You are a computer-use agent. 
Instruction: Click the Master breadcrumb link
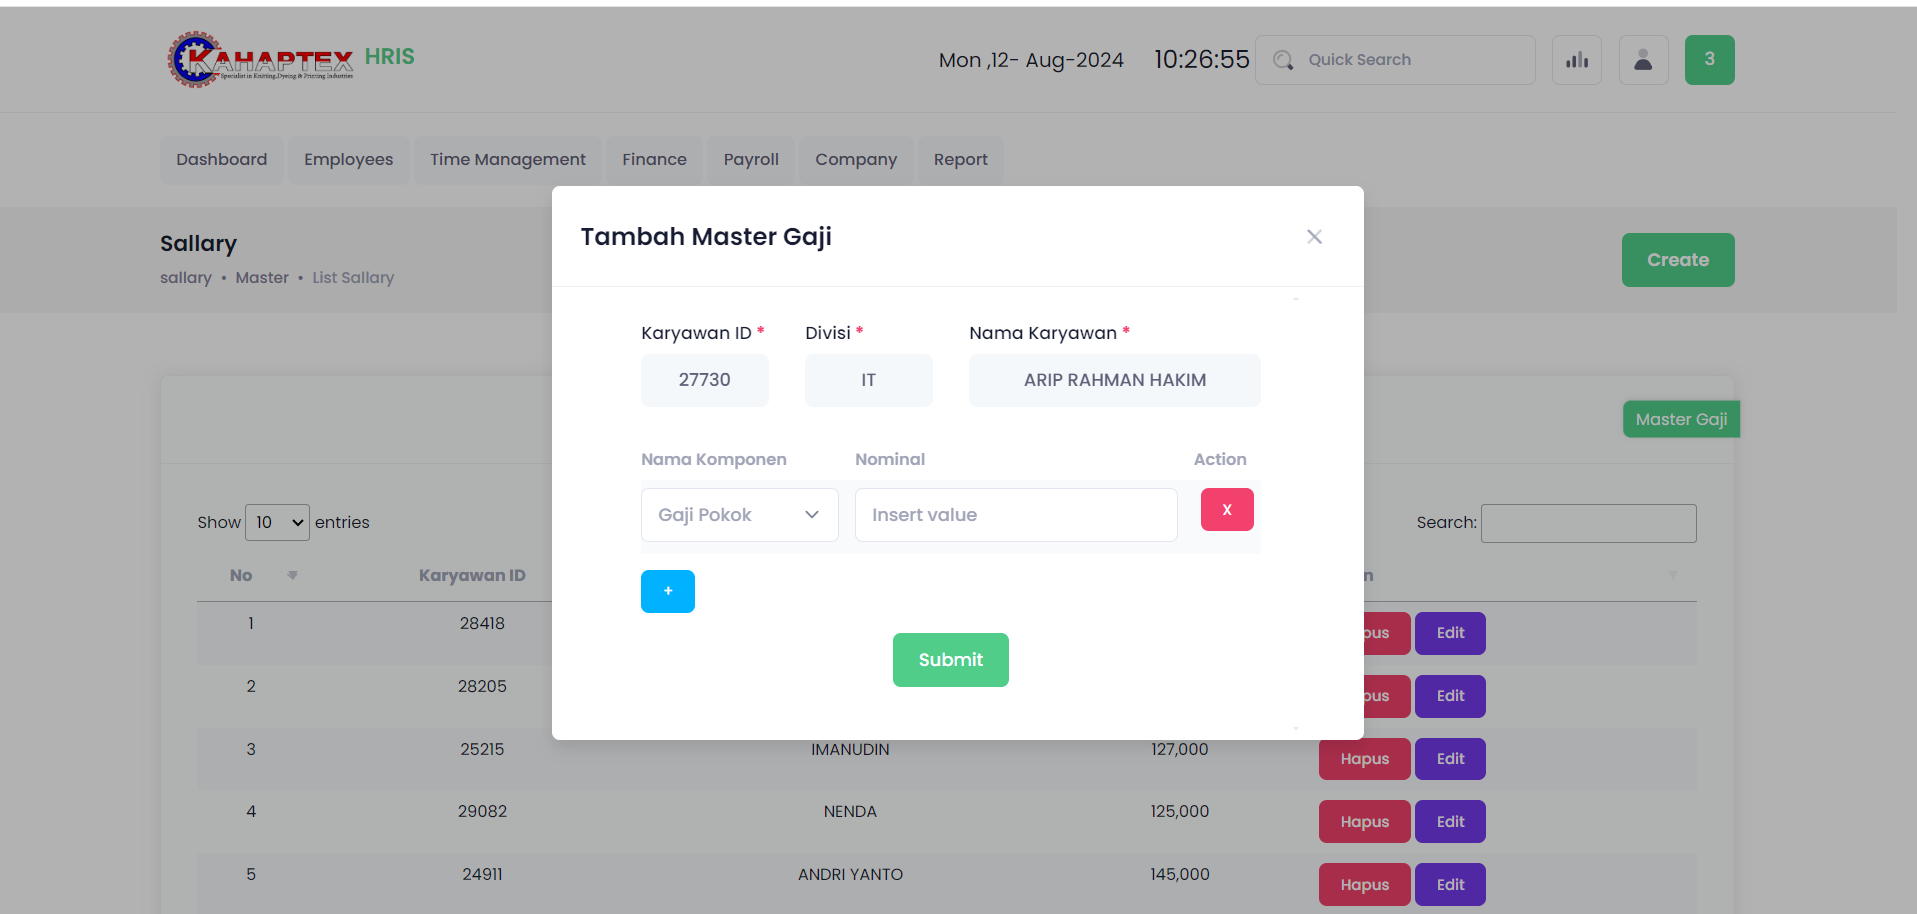point(262,278)
